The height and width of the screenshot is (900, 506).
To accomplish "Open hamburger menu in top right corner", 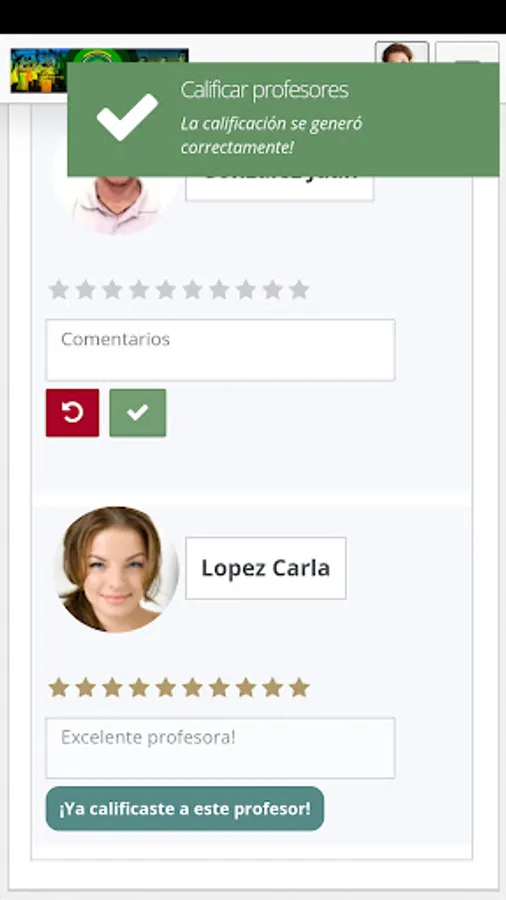I will point(467,52).
